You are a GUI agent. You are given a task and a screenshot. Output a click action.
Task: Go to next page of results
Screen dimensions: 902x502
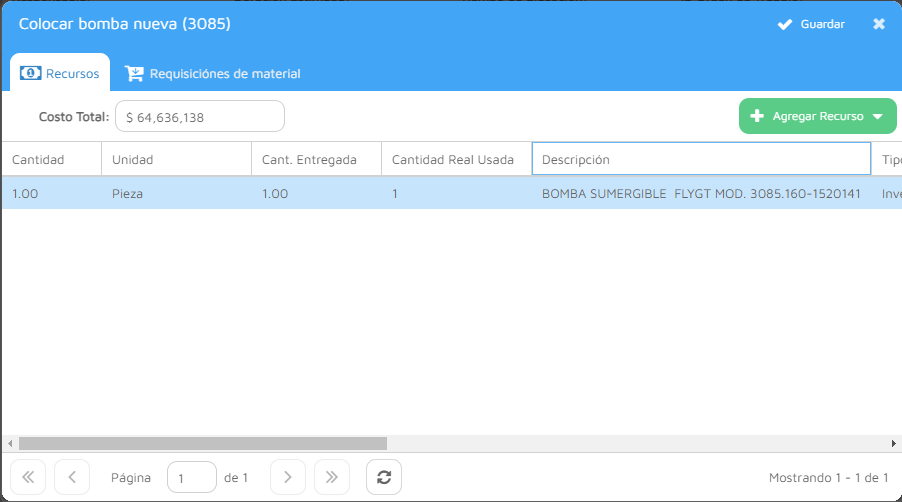pyautogui.click(x=288, y=478)
